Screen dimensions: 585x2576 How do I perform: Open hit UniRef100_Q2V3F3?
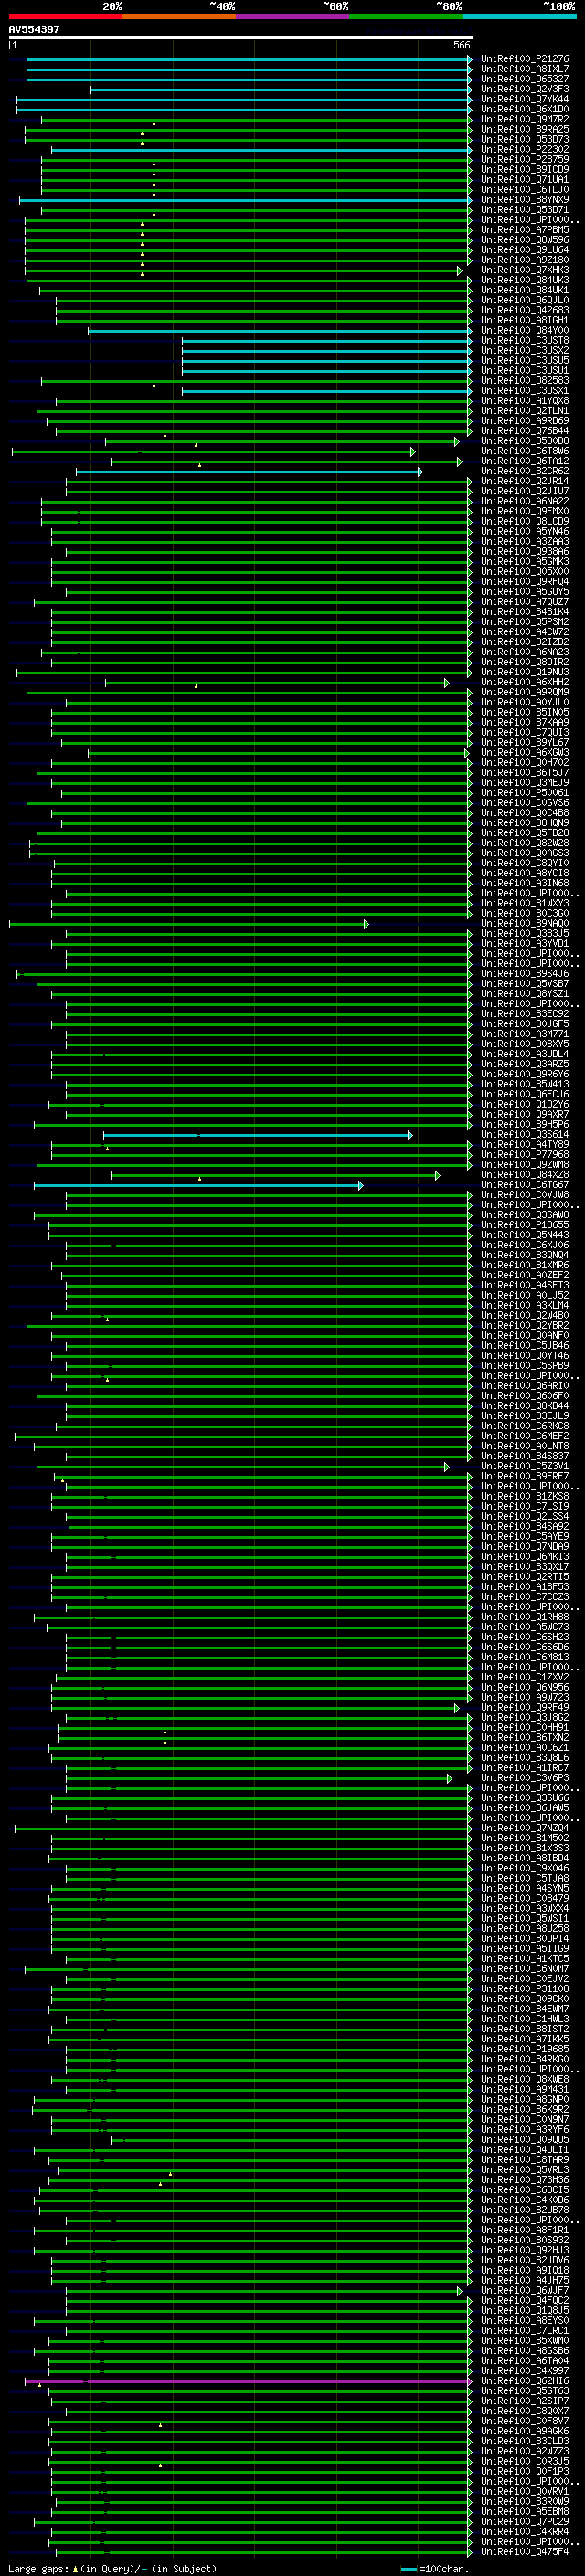point(525,89)
